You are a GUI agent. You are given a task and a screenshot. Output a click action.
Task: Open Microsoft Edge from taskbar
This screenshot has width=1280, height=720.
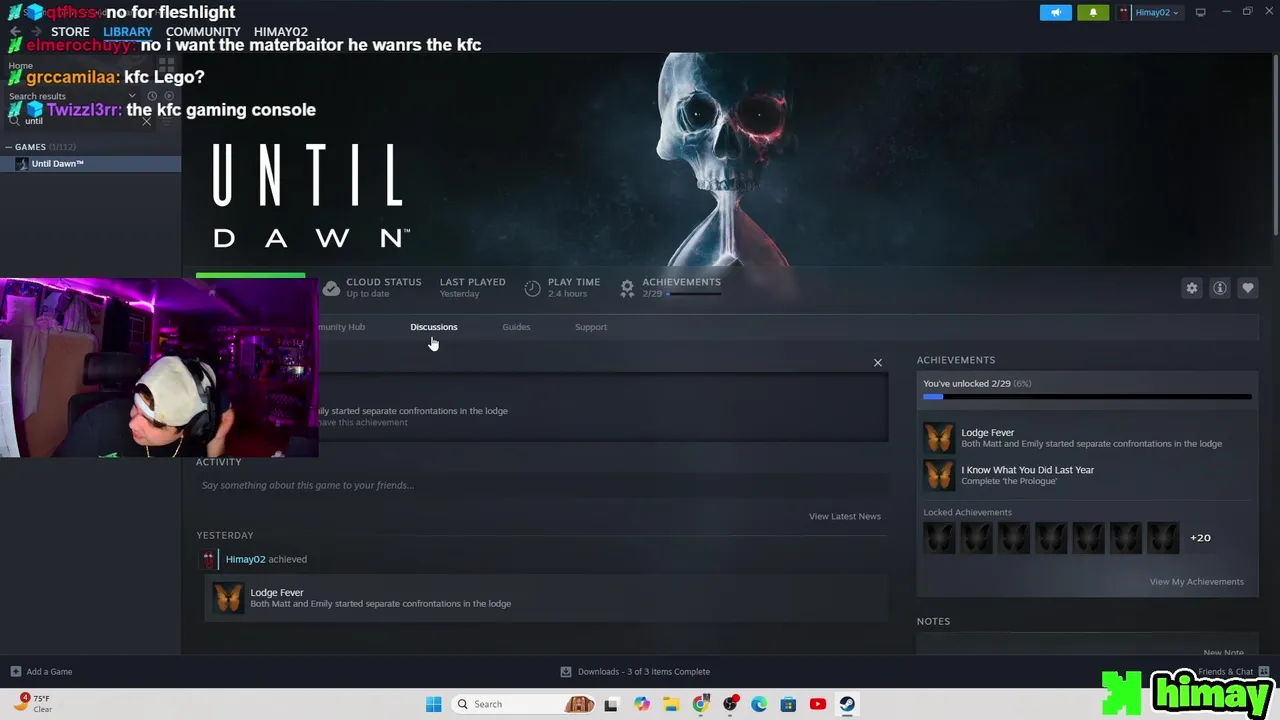pos(759,704)
